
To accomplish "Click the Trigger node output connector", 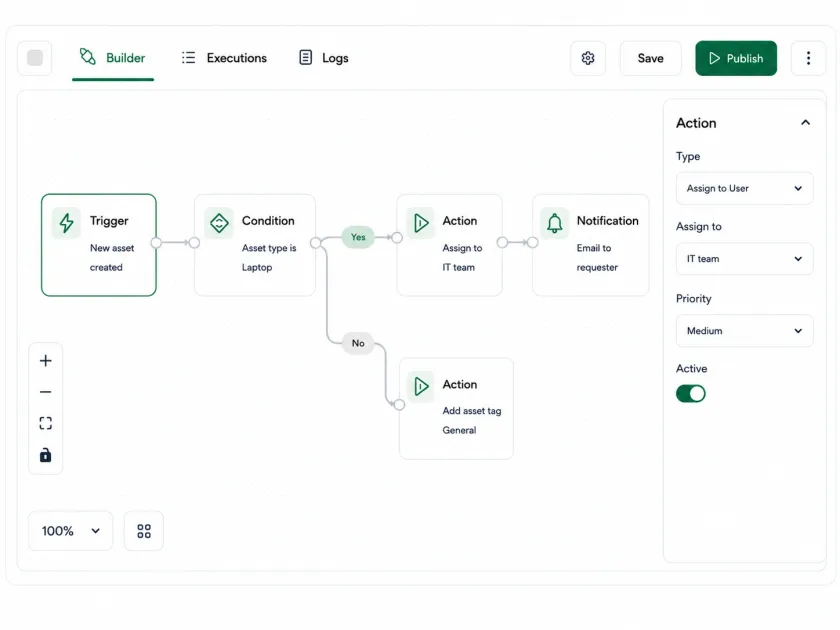I will coord(156,243).
